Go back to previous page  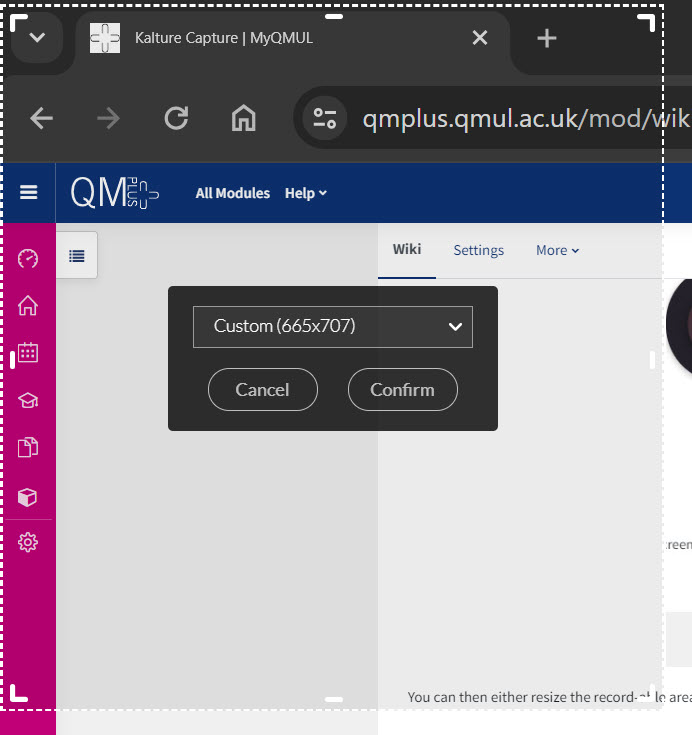coord(41,118)
